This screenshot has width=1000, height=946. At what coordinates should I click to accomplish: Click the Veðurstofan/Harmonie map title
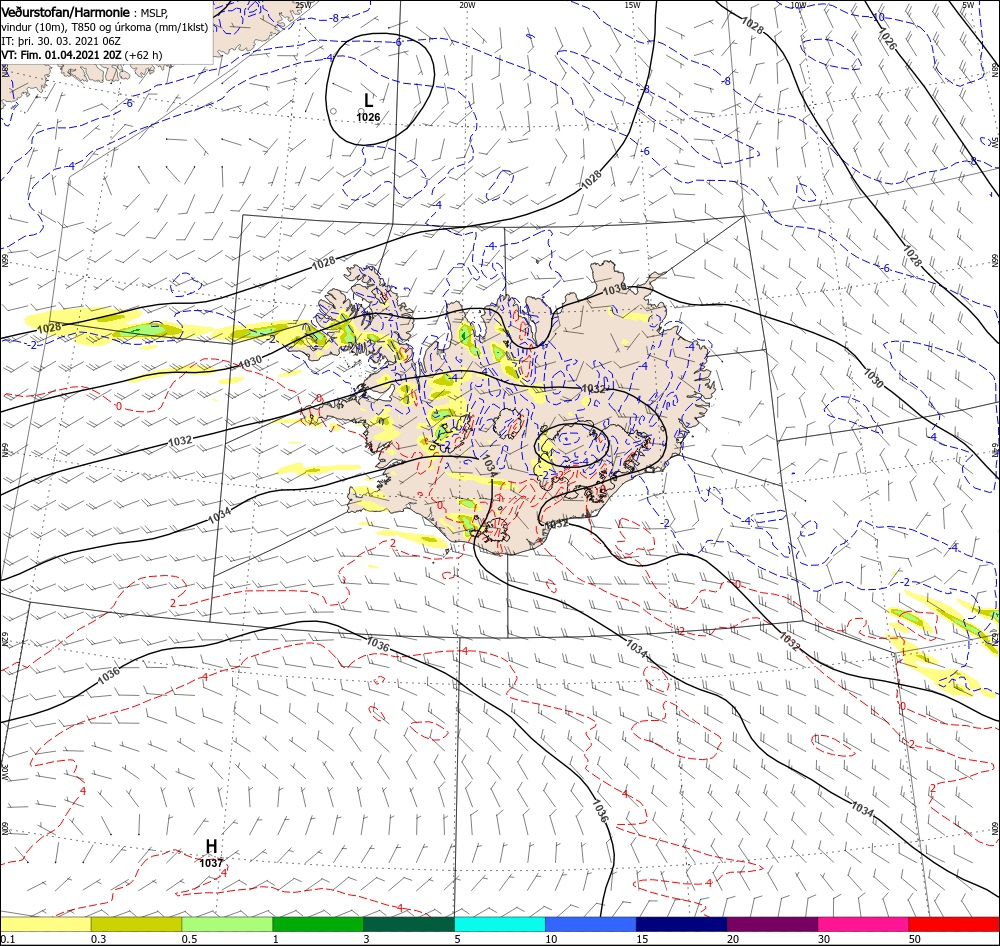pos(67,13)
